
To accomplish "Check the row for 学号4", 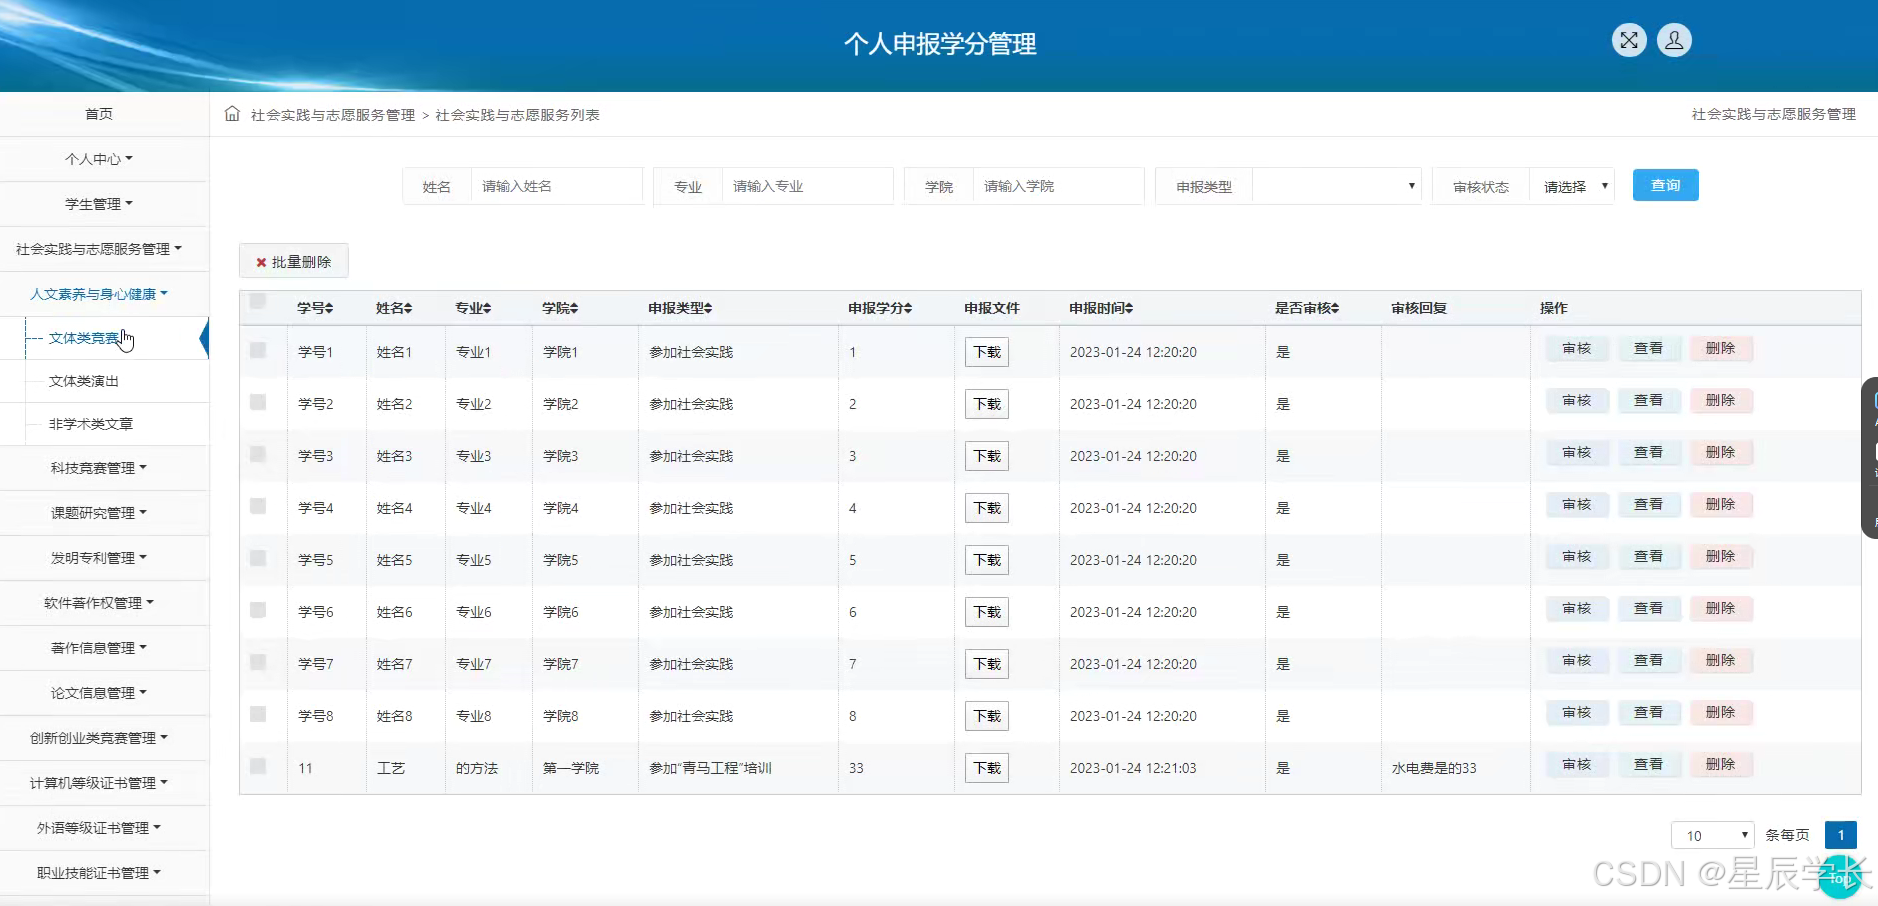I will (258, 506).
